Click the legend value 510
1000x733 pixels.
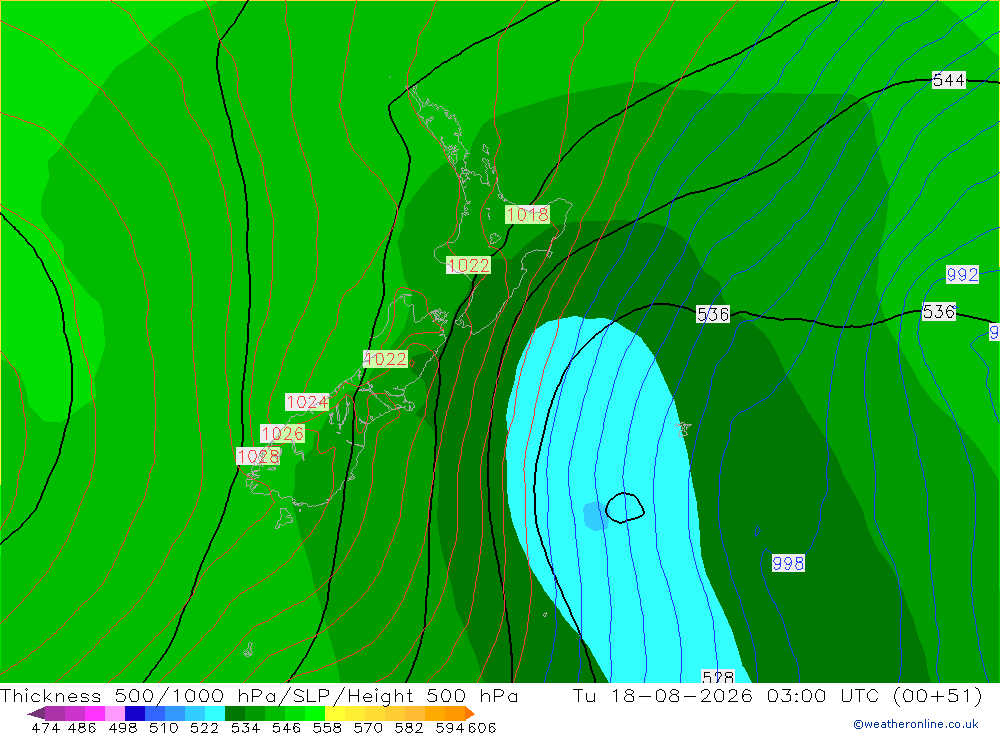click(164, 727)
